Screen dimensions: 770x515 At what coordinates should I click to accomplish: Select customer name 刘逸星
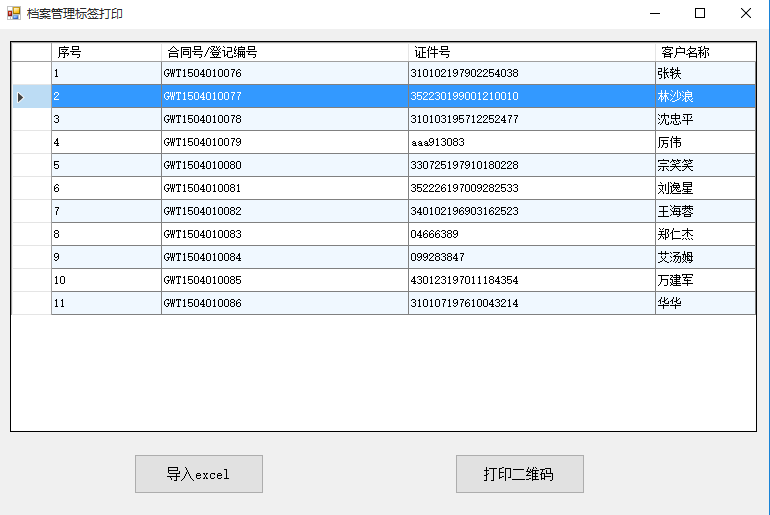tap(705, 189)
